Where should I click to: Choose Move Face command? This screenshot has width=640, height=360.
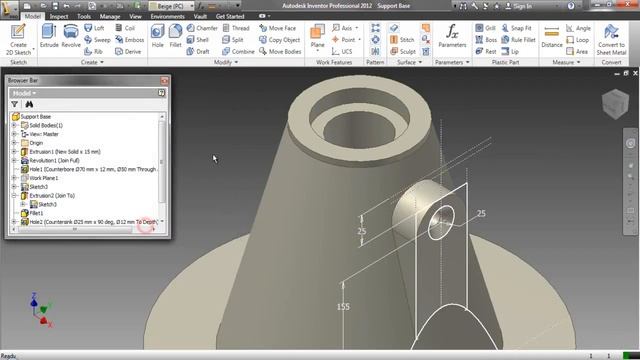pyautogui.click(x=278, y=28)
